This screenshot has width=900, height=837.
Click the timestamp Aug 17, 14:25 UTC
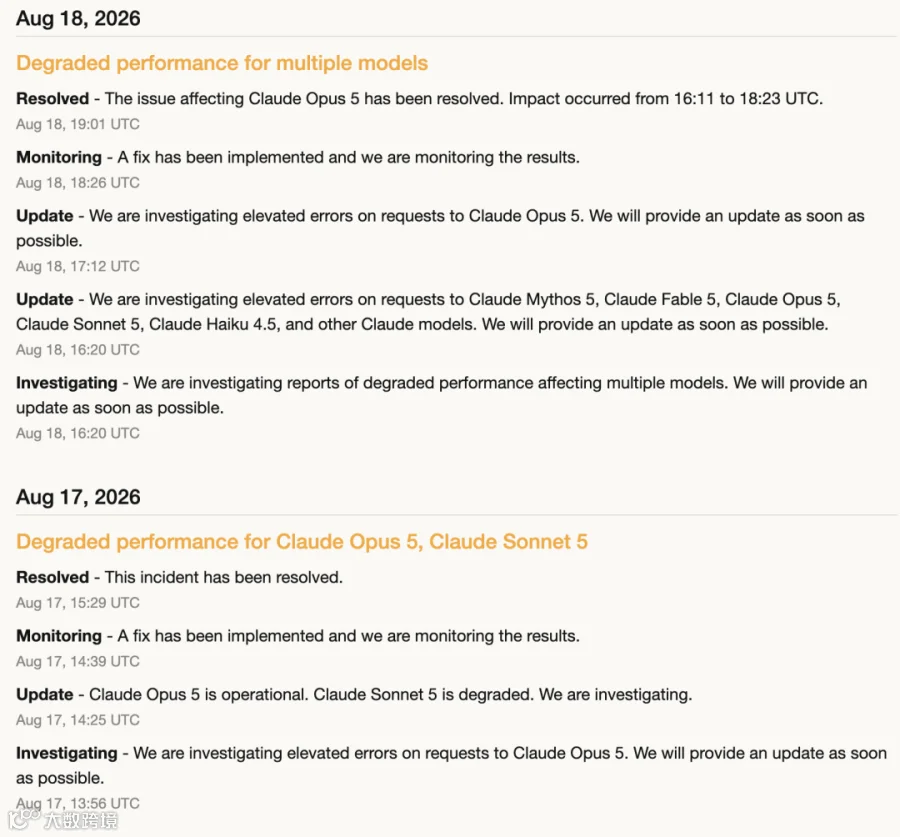(78, 720)
